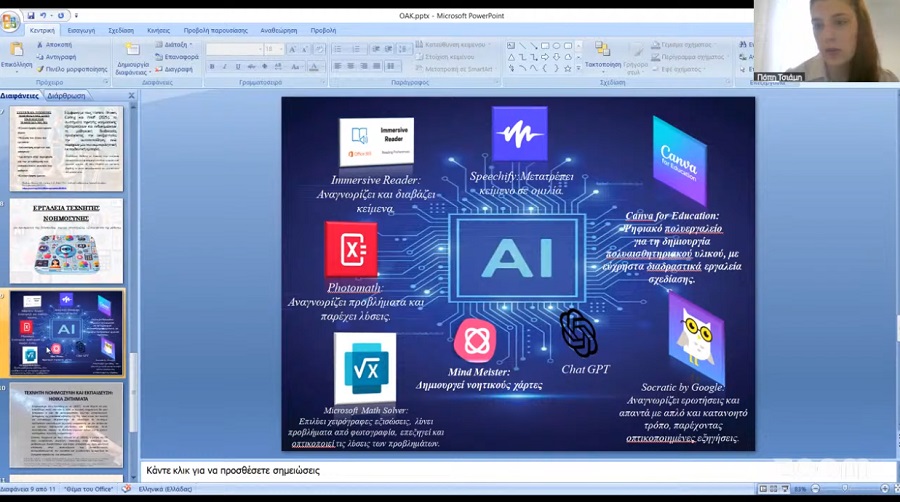
Task: Select the ΕΡΓΑΛΕΙΑ ΤΕΧΝΗΤΗΣ ΝΟΗΜΟΣΥΝΗΣ slide thumbnail
Action: (67, 241)
